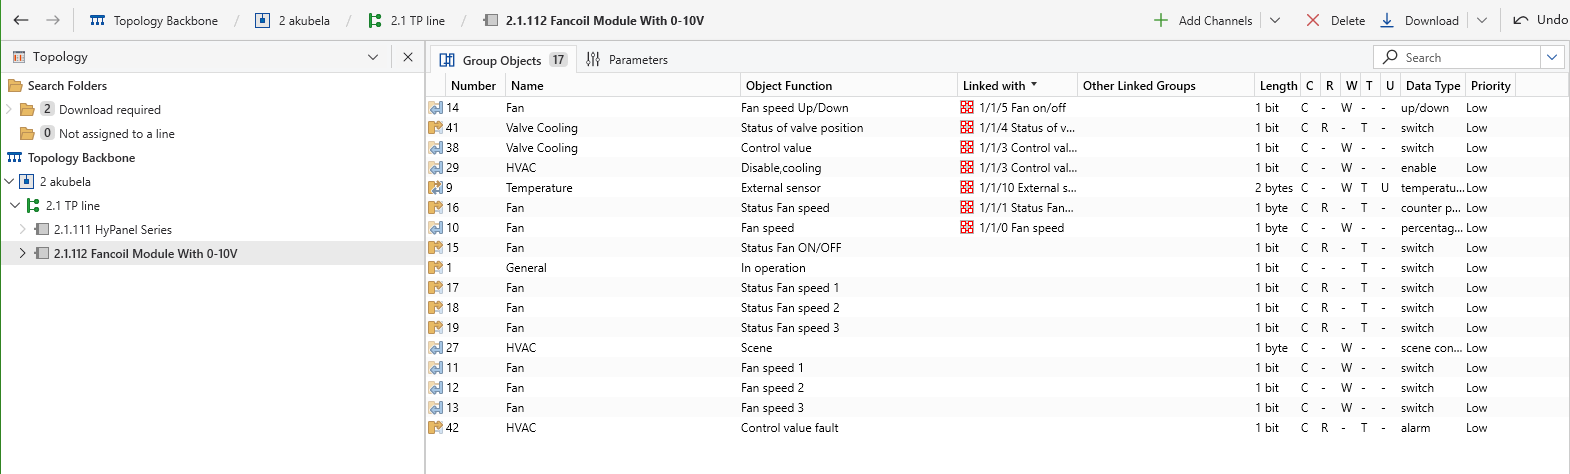The width and height of the screenshot is (1570, 474).
Task: Click the group address icon for 1/1/5 Fan on/off
Action: [967, 107]
